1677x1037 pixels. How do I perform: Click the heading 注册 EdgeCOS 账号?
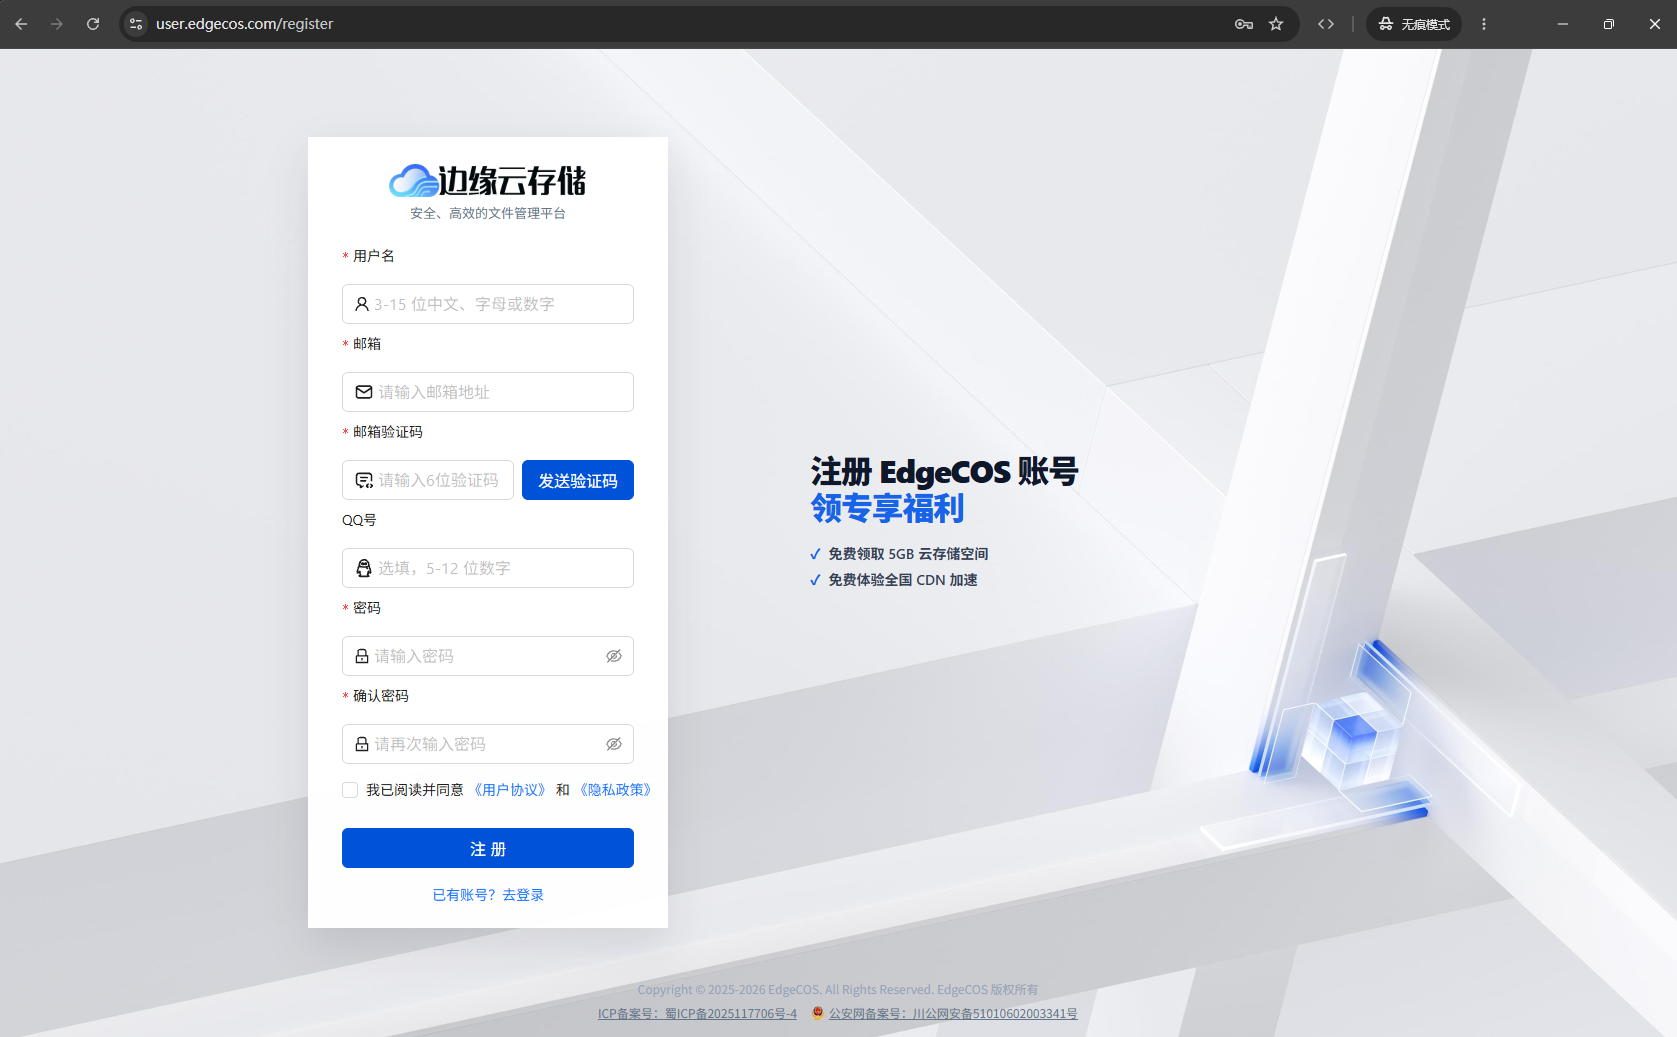coord(944,471)
